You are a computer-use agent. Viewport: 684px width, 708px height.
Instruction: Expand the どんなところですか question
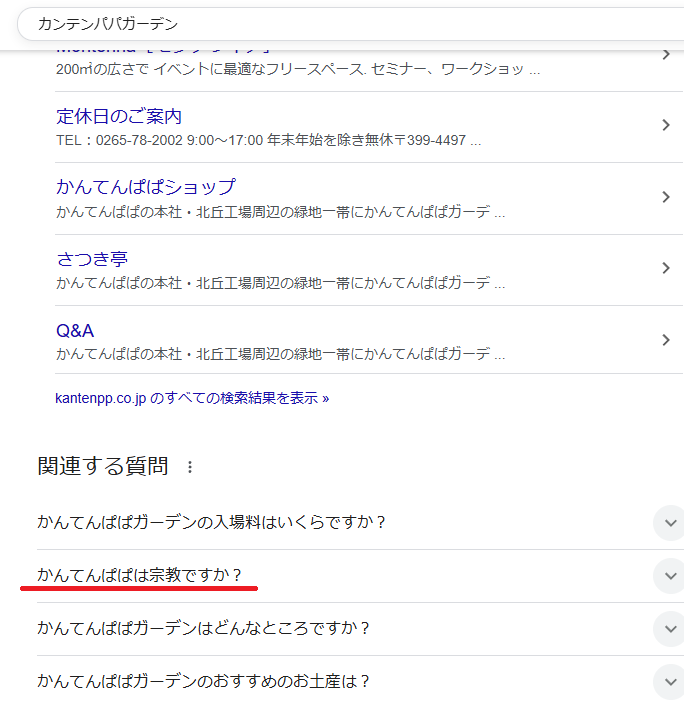[x=666, y=628]
